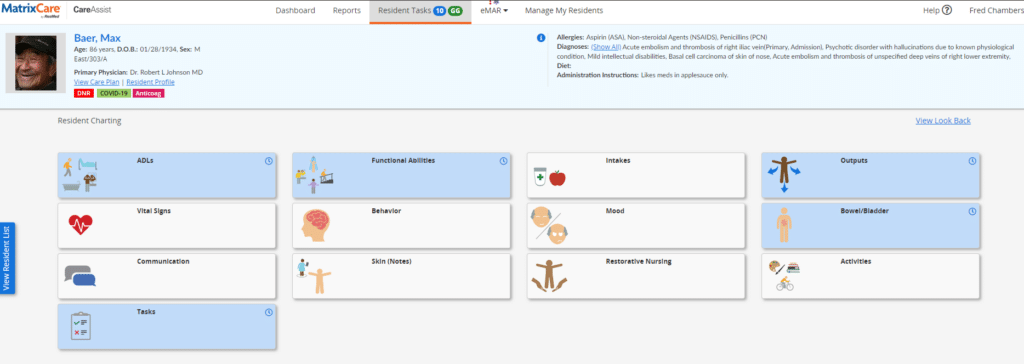The width and height of the screenshot is (1024, 364).
Task: Open Manage My Residents tab
Action: click(x=564, y=10)
